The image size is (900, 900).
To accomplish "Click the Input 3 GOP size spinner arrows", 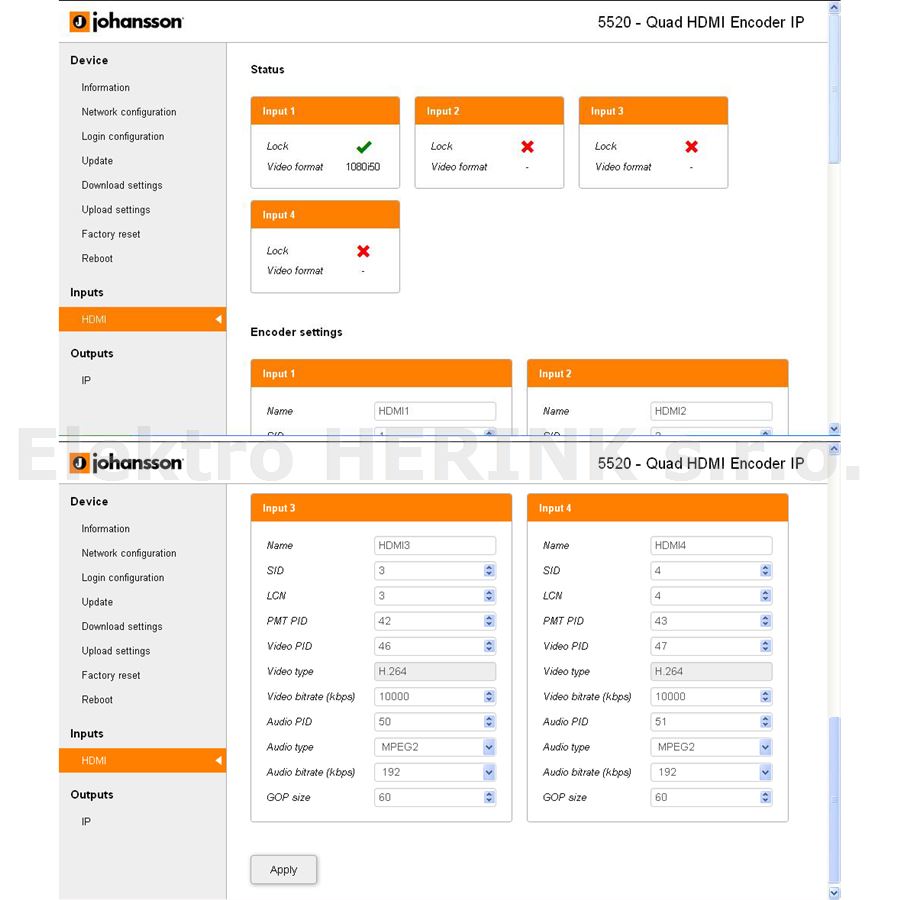I will [489, 797].
